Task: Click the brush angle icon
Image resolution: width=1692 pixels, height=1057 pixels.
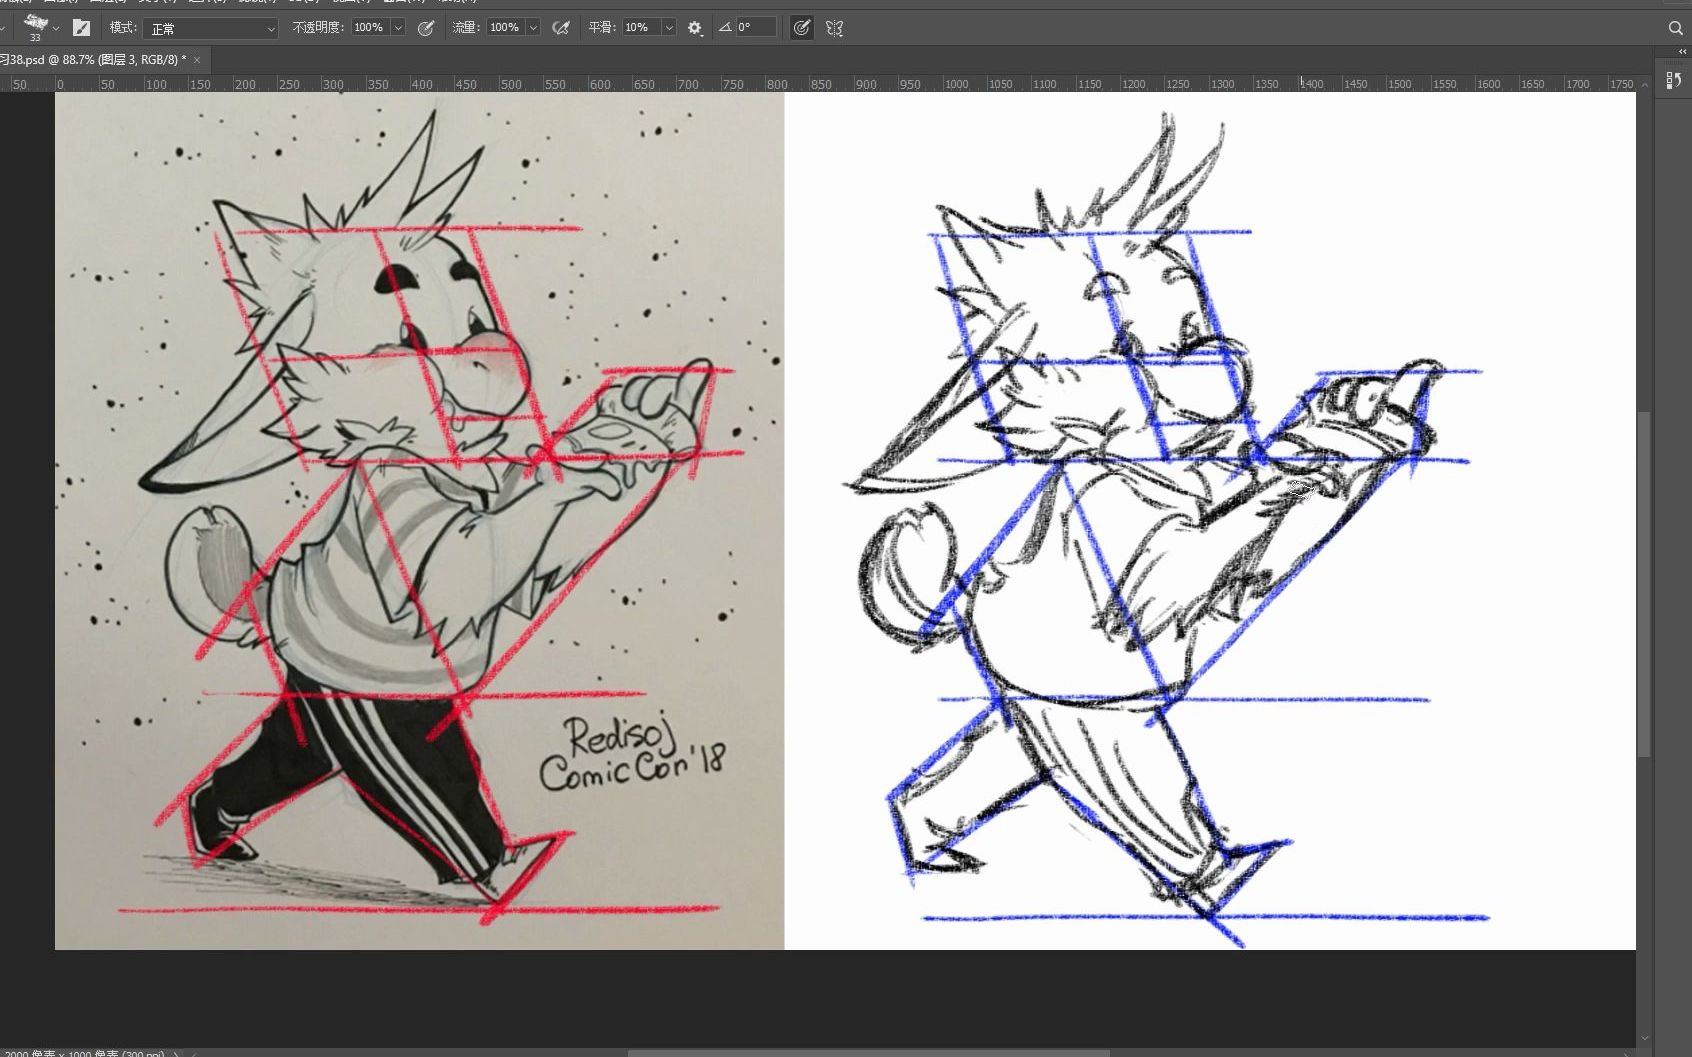Action: pyautogui.click(x=725, y=28)
